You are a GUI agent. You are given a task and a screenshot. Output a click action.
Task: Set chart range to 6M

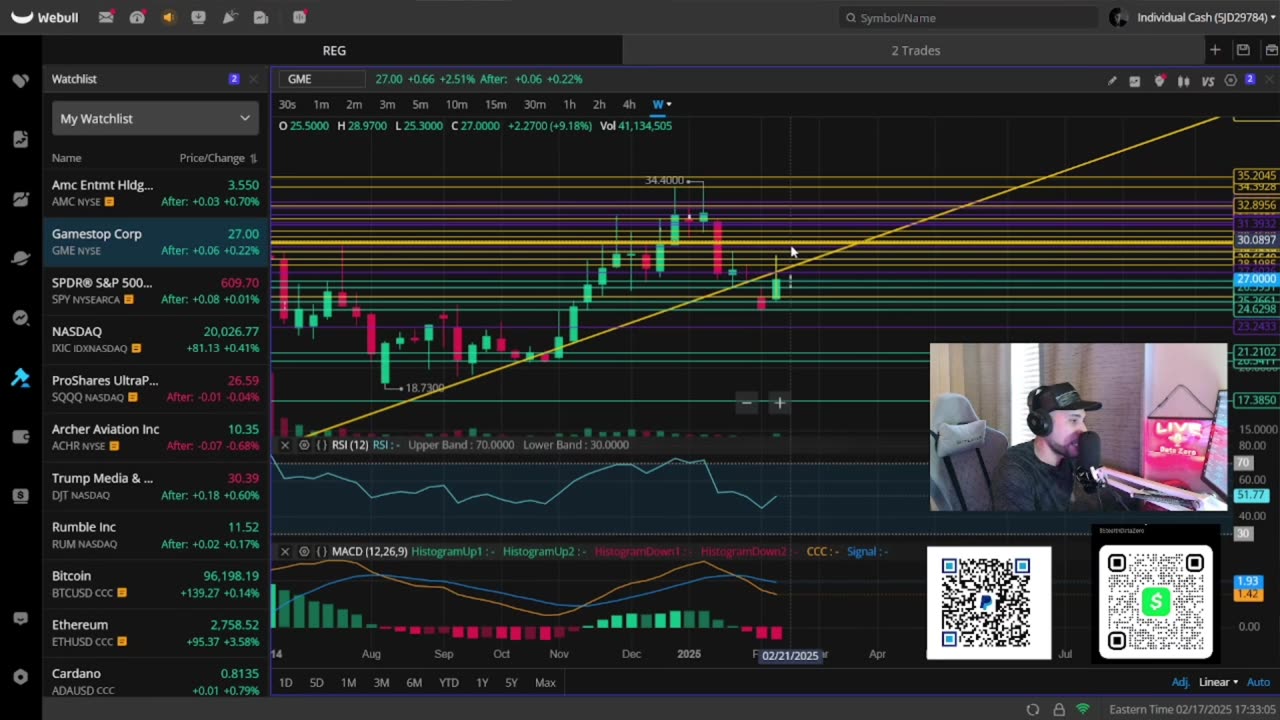pos(414,682)
